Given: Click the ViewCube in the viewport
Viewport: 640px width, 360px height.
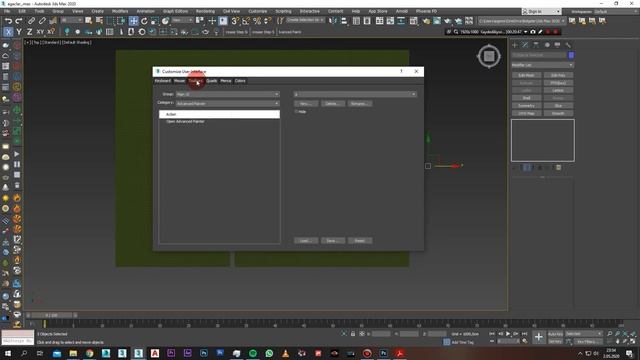Looking at the screenshot, I should click(x=489, y=56).
